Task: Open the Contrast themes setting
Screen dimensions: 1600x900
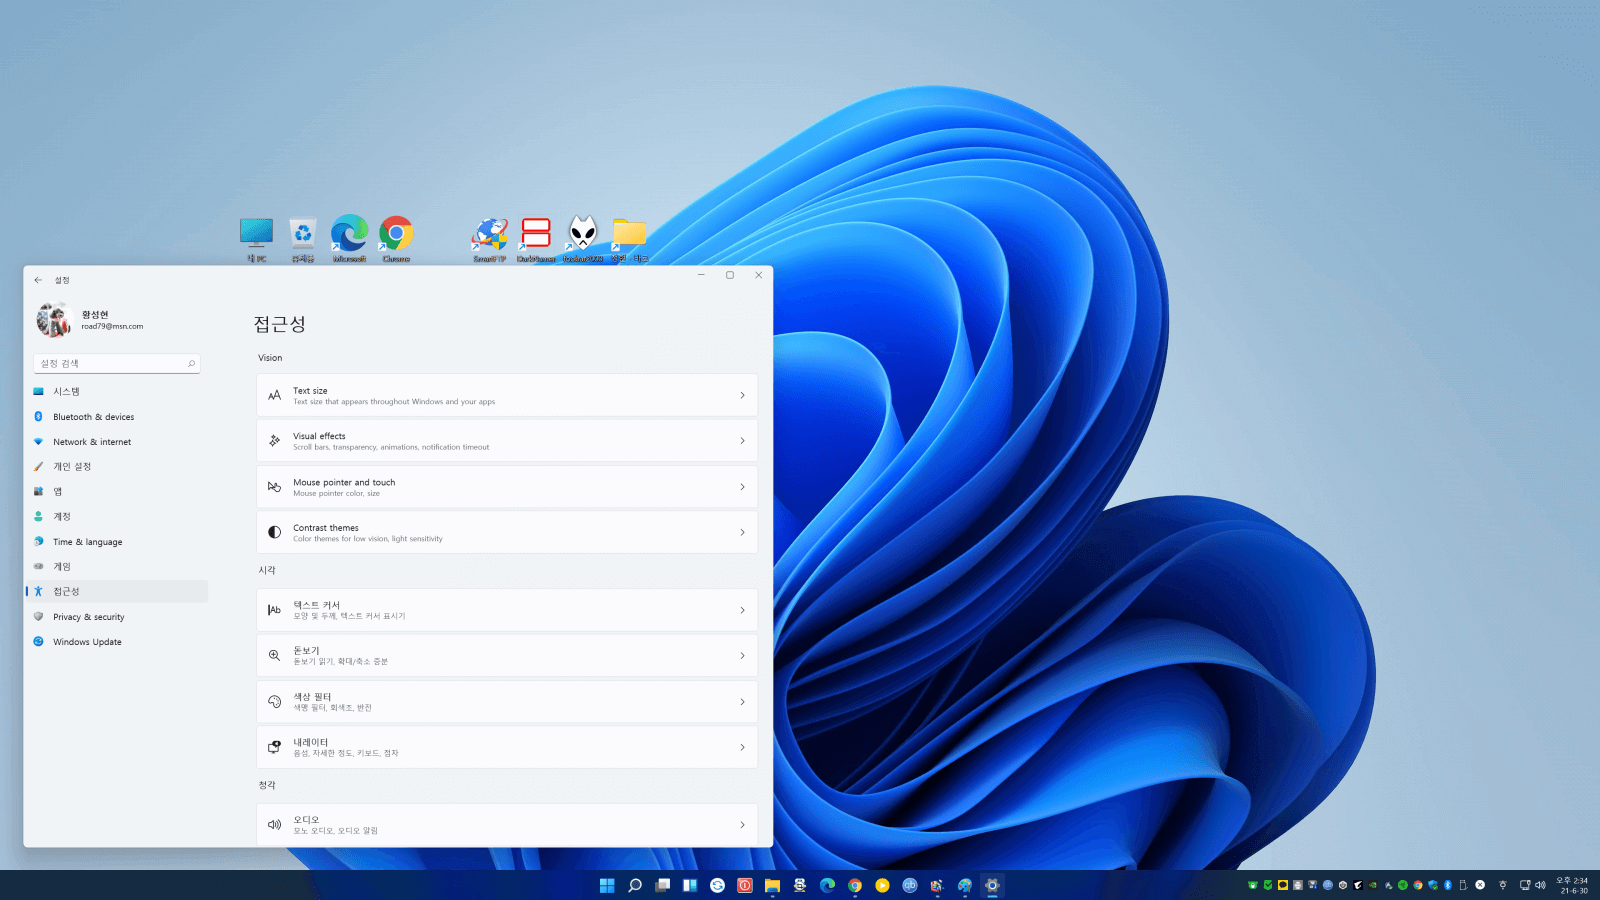Action: (x=507, y=532)
